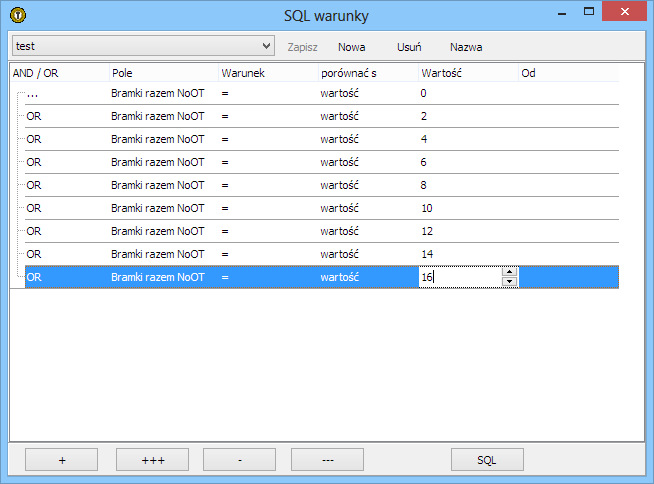This screenshot has width=654, height=484.
Task: Click 'wartość' compare cell in value 12 row
Action: coord(340,231)
